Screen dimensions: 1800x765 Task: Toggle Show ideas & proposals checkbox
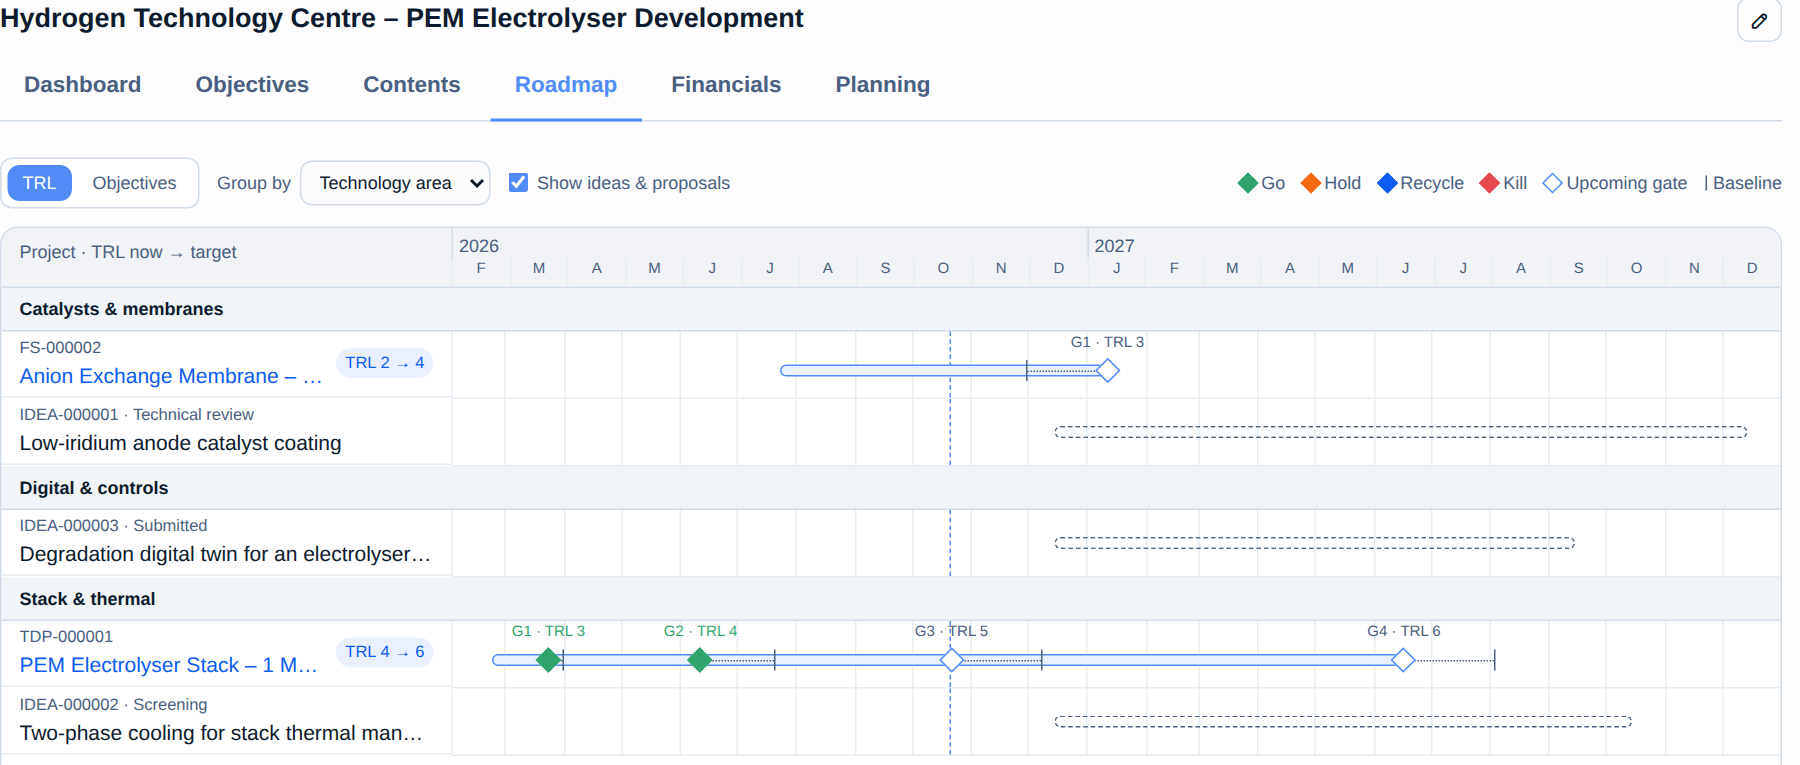tap(518, 182)
